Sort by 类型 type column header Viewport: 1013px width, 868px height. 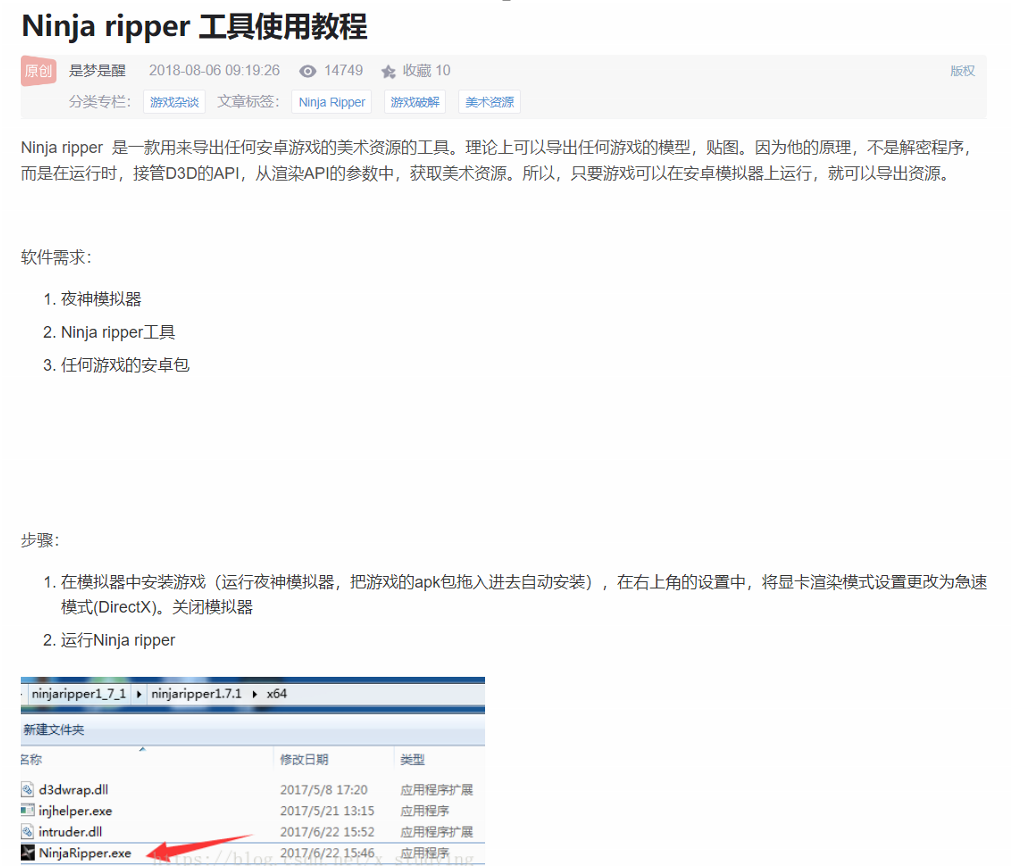(x=412, y=760)
